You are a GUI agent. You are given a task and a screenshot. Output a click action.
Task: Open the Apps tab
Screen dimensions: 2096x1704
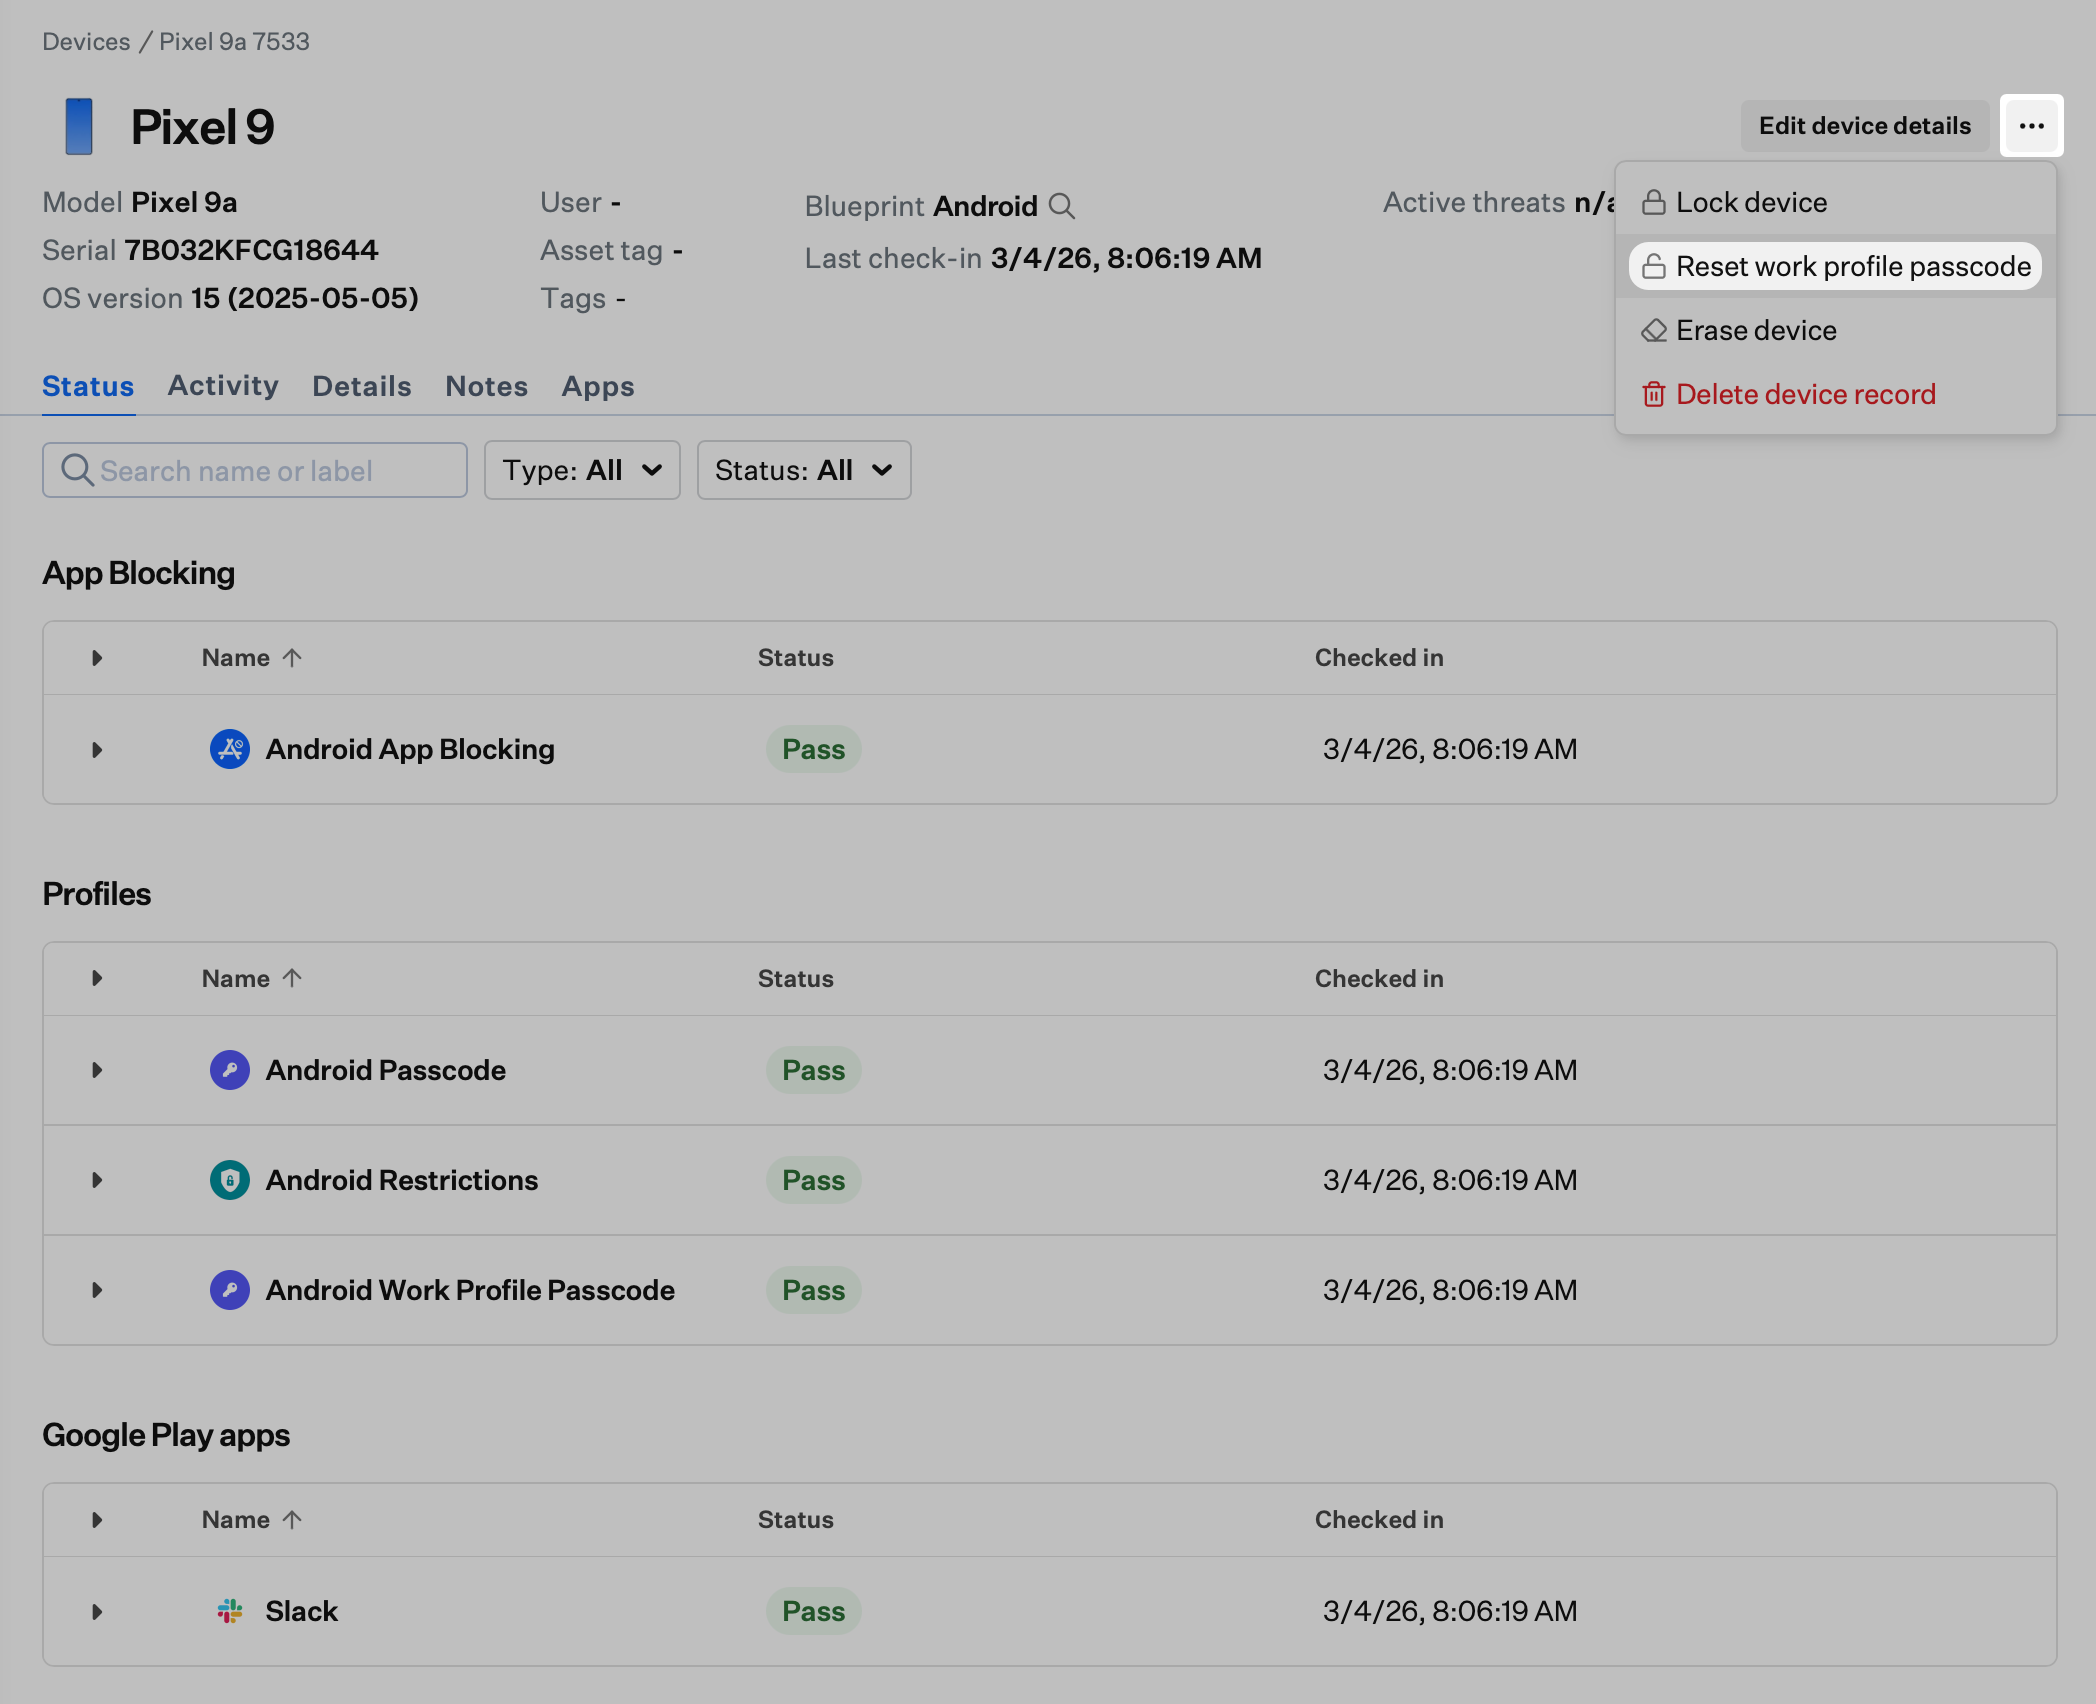coord(598,386)
